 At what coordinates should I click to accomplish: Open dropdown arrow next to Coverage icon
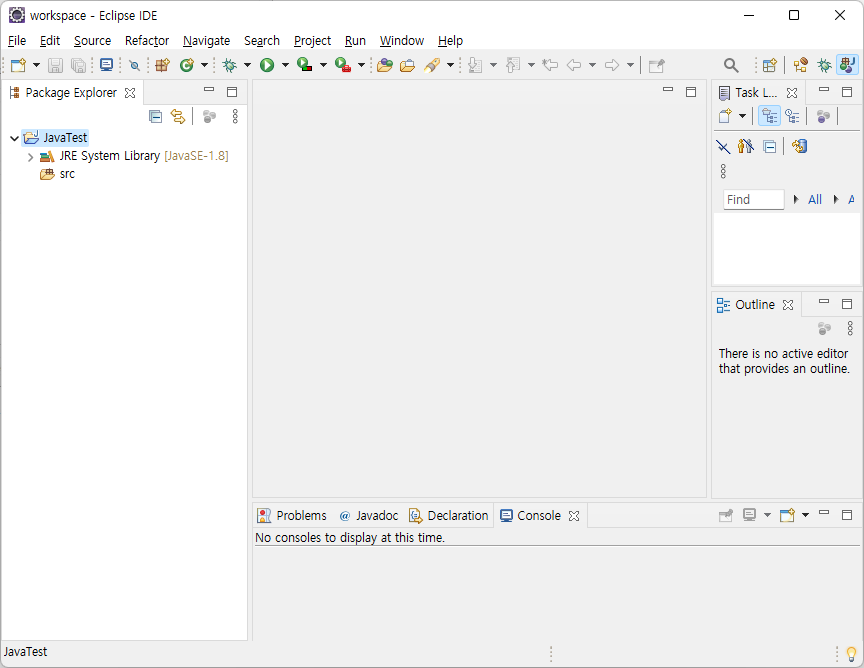click(x=323, y=65)
